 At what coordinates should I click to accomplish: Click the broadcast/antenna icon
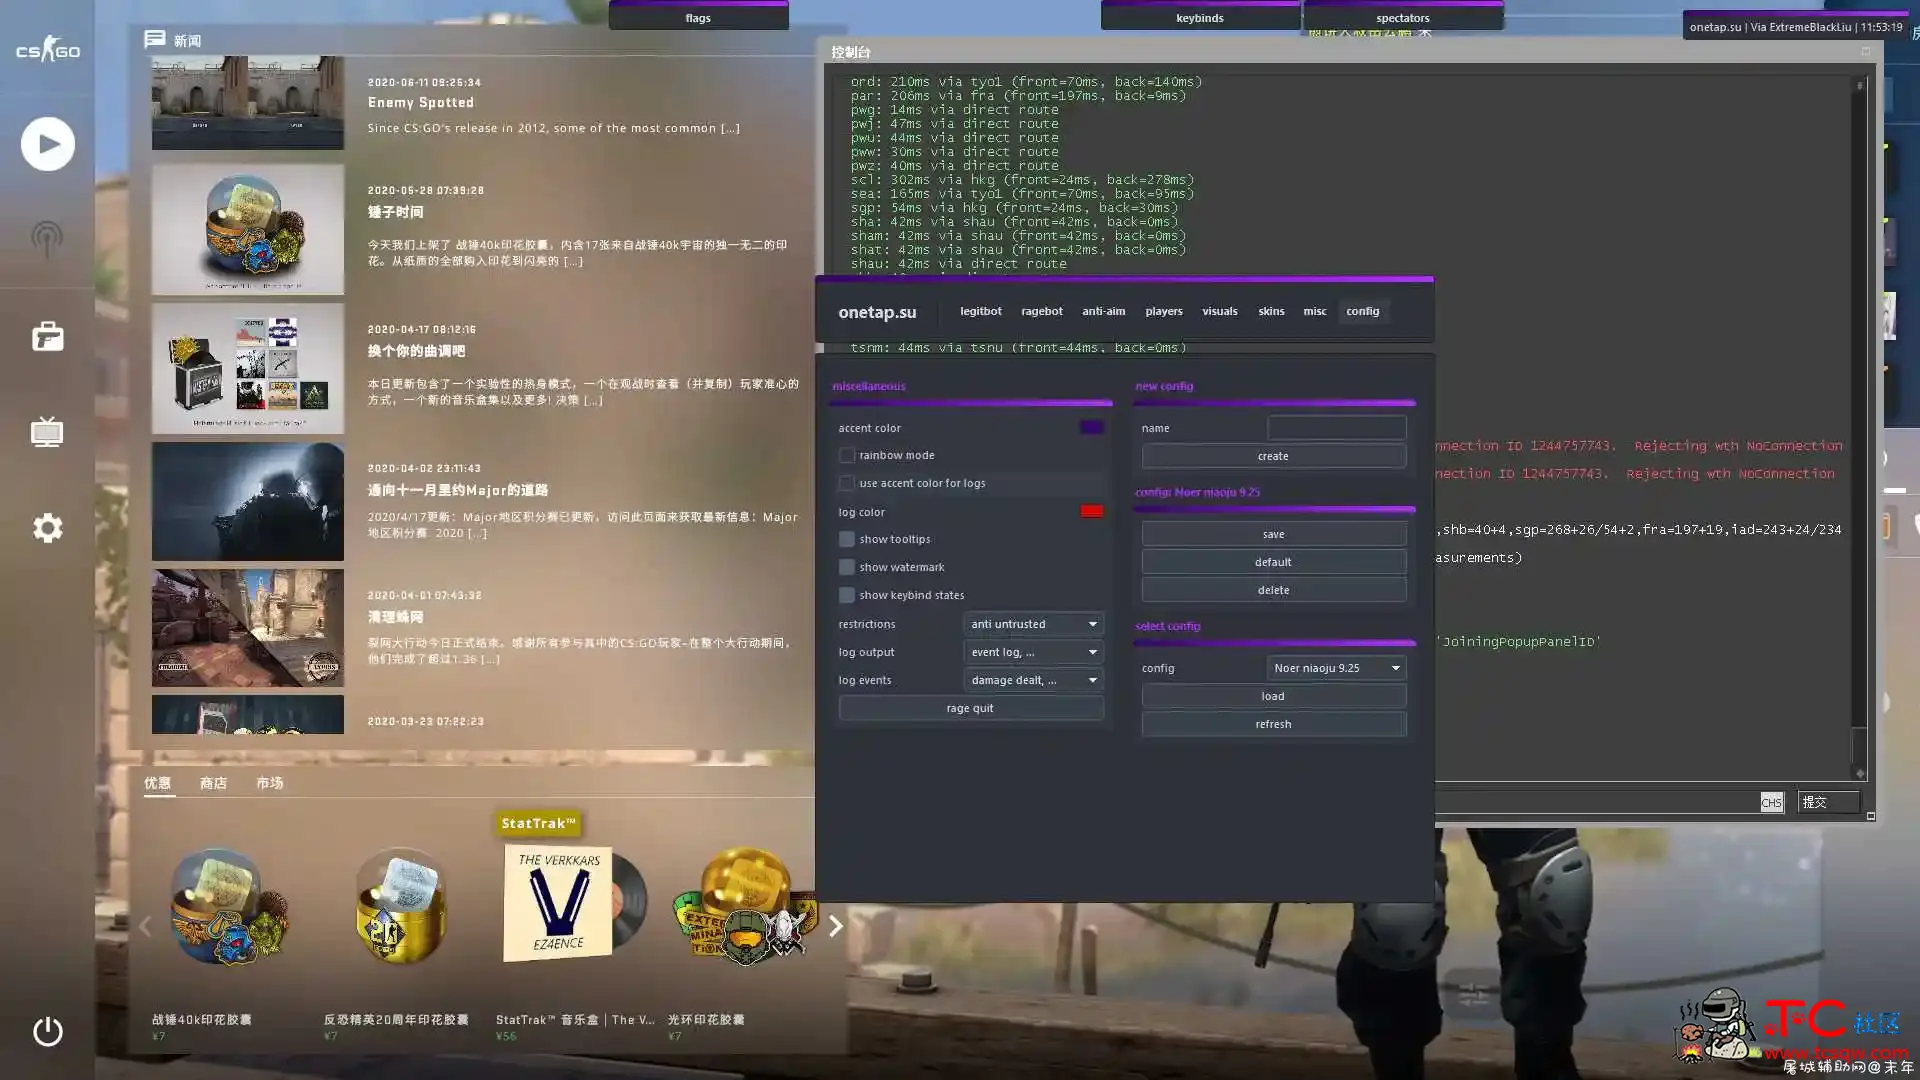pyautogui.click(x=47, y=240)
